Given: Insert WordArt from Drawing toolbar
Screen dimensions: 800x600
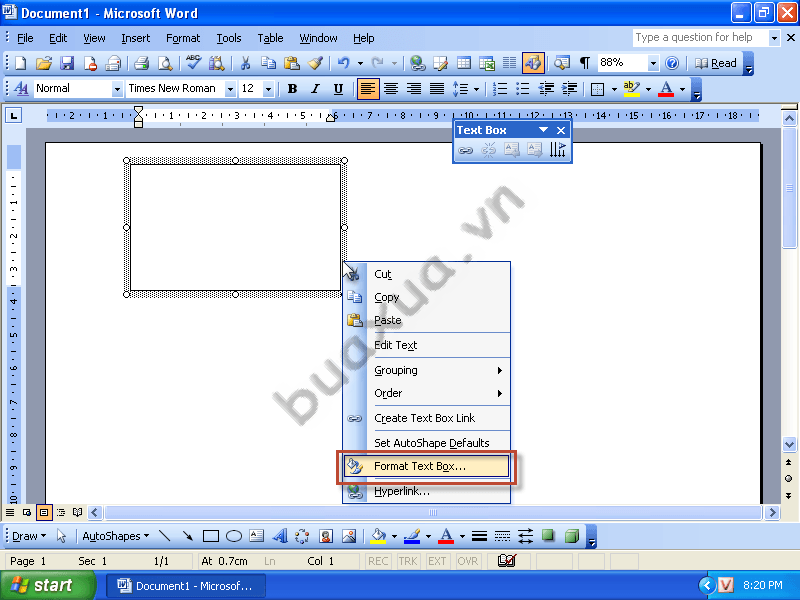Looking at the screenshot, I should click(x=280, y=536).
